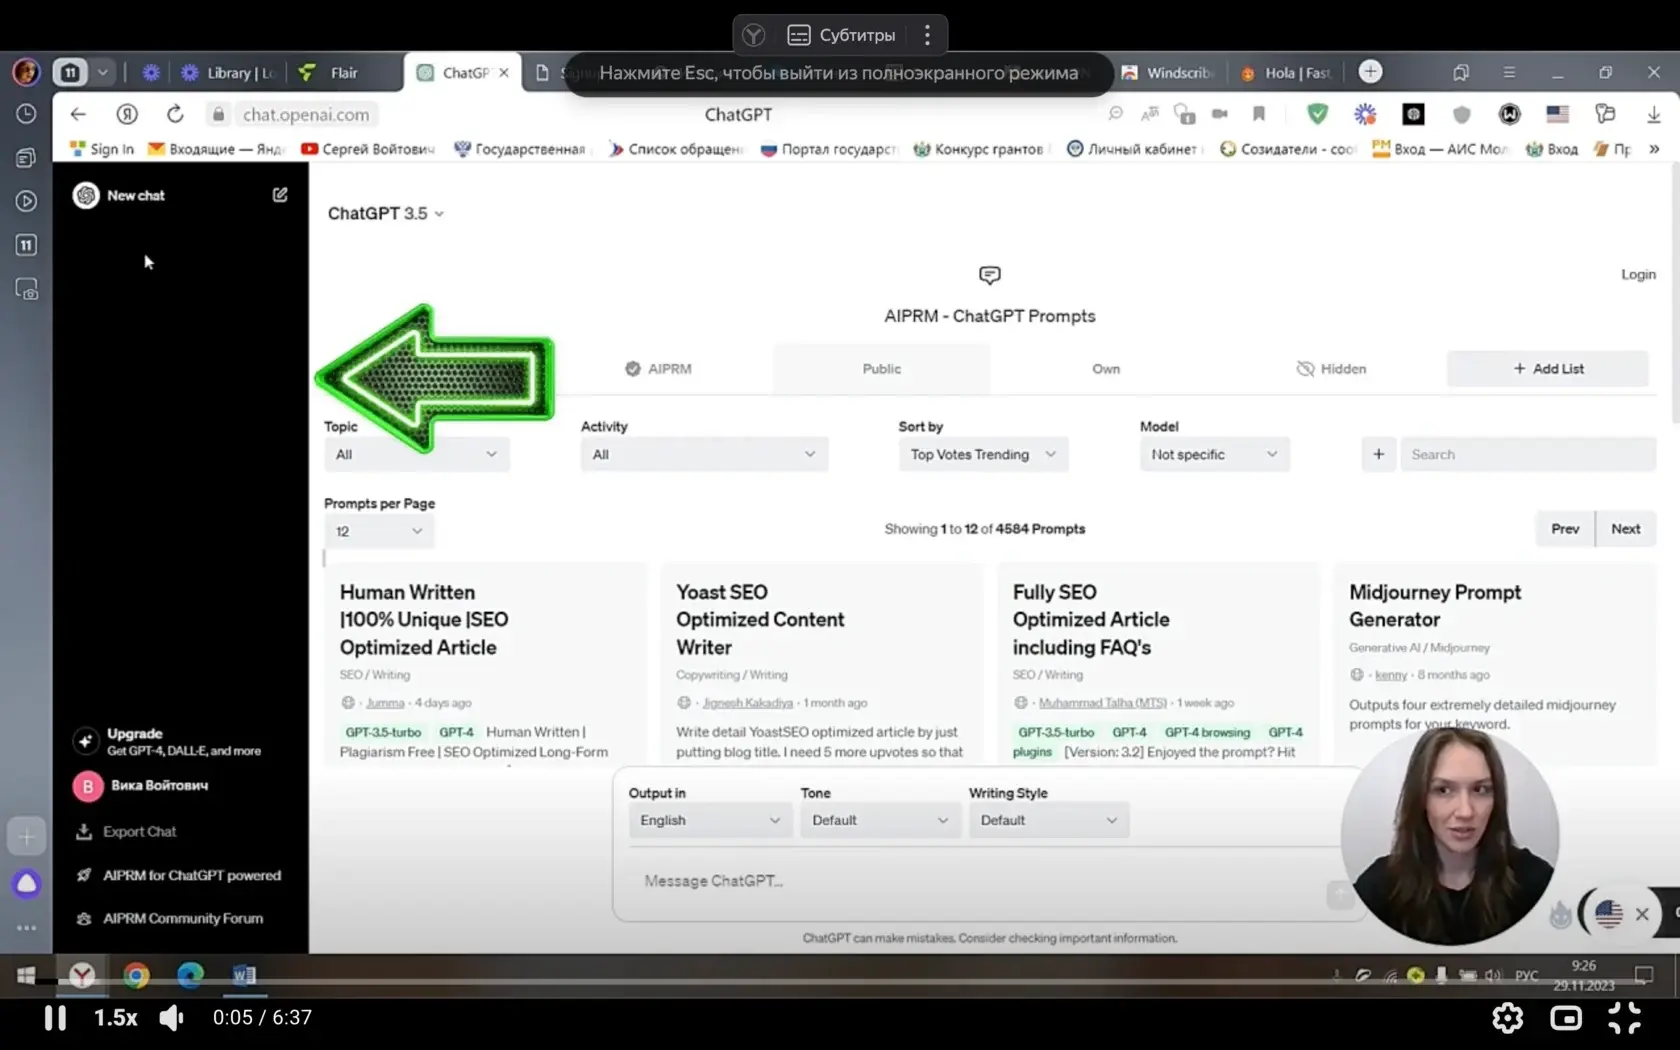Open the ChatGPT 3.5 model dropdown

(386, 213)
